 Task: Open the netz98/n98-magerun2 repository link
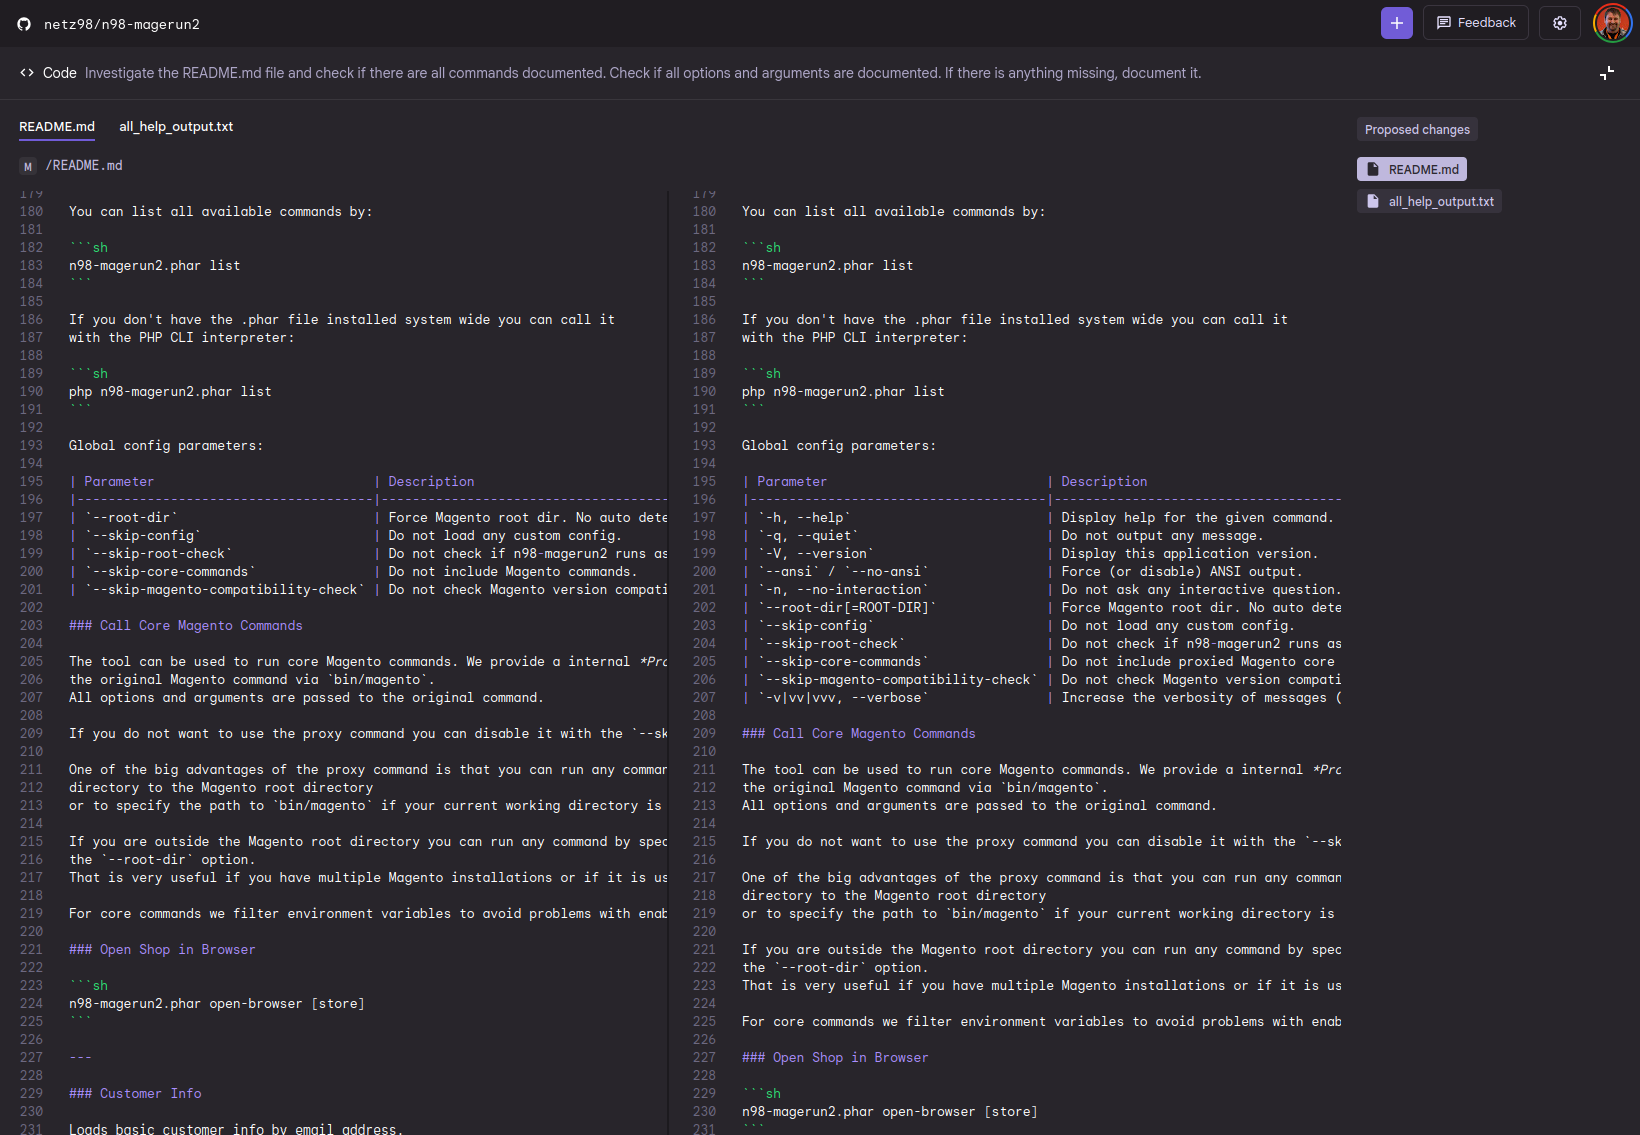click(122, 24)
